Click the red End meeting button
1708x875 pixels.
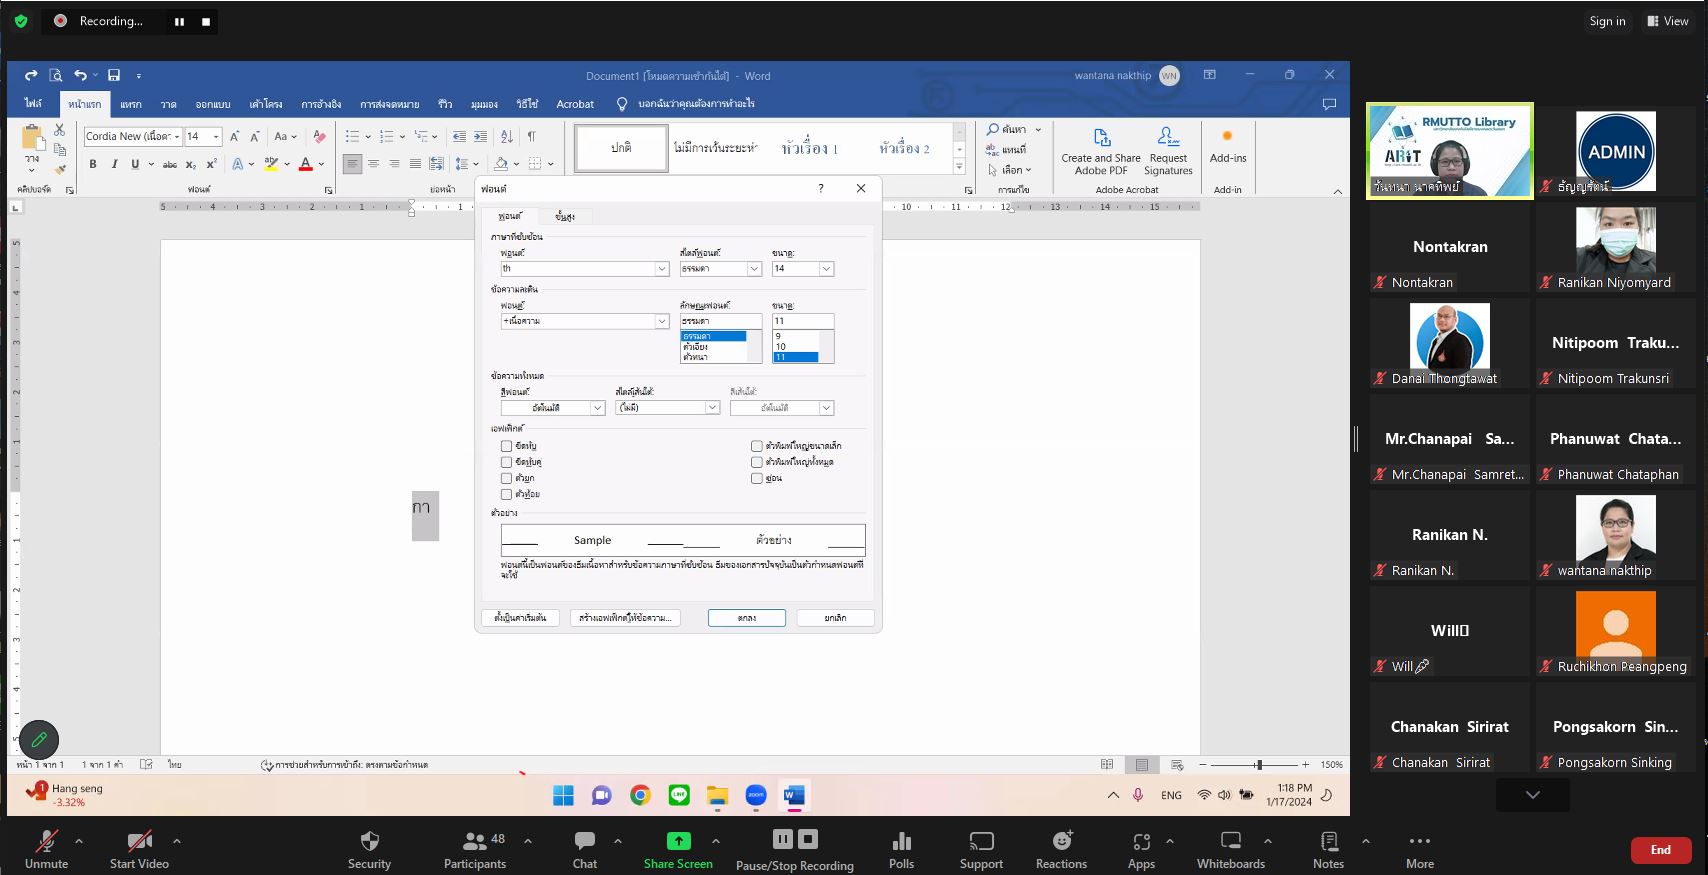(1661, 850)
